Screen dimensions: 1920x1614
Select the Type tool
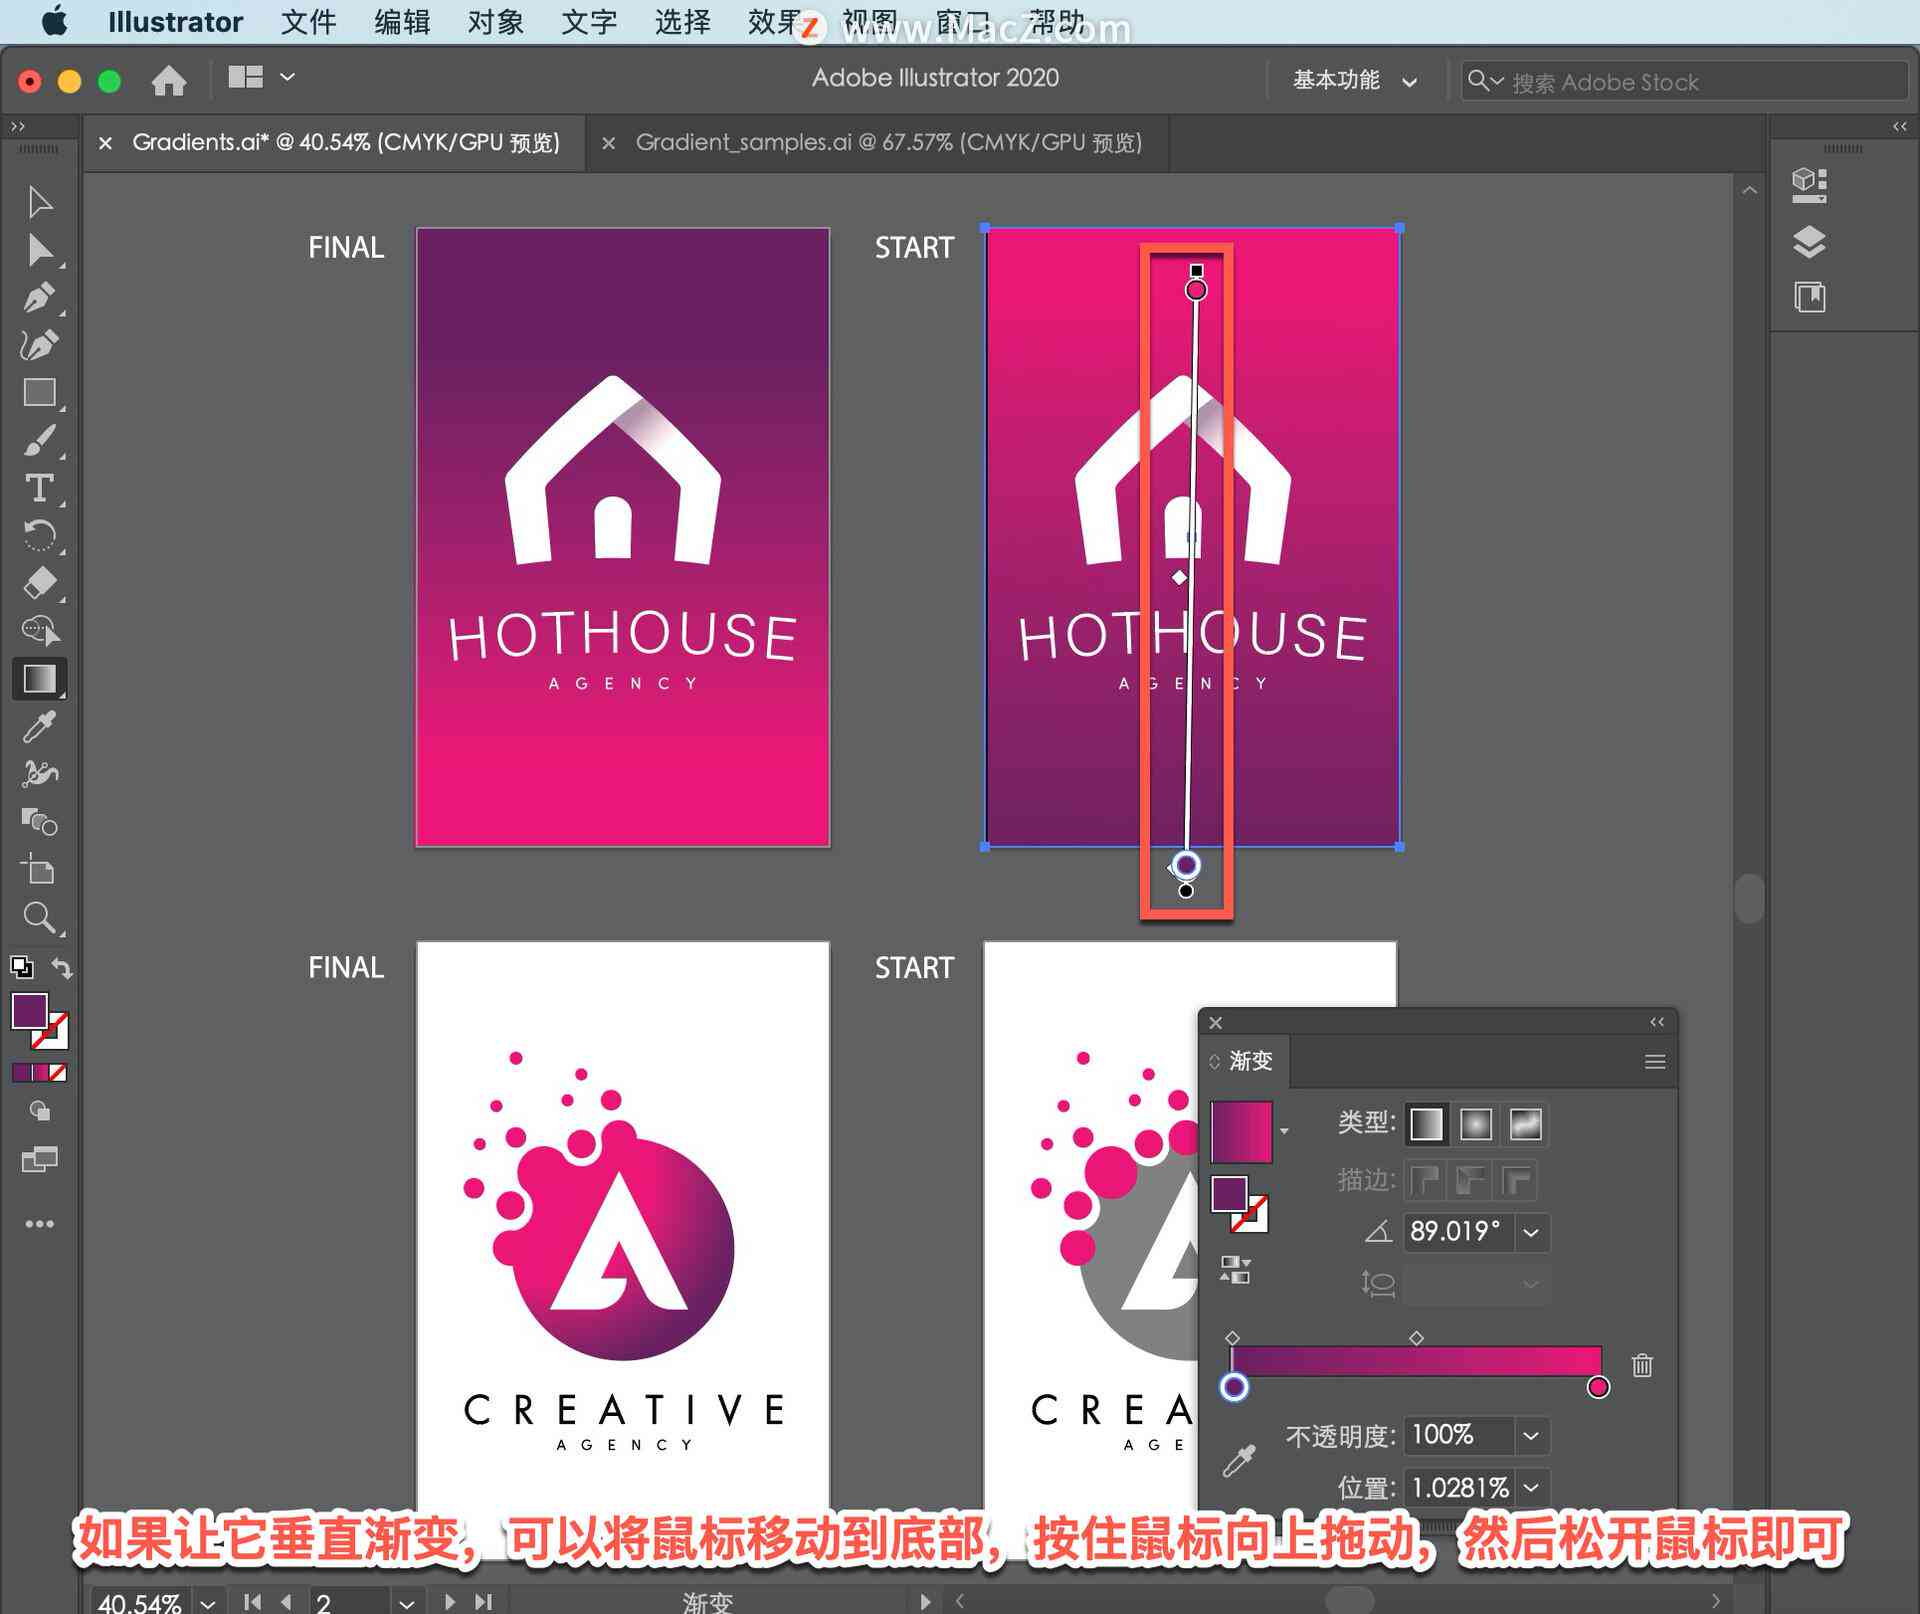pos(39,488)
